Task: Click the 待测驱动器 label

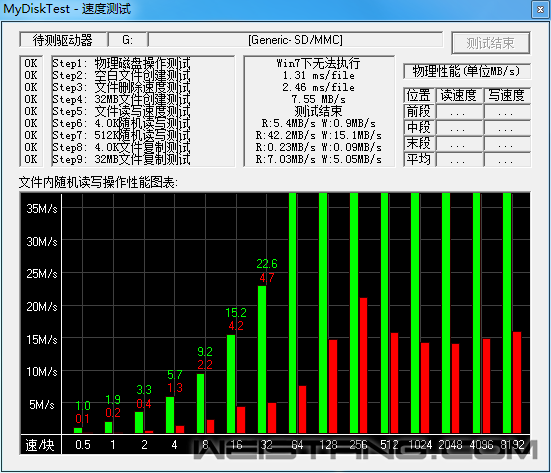Action: [x=63, y=40]
